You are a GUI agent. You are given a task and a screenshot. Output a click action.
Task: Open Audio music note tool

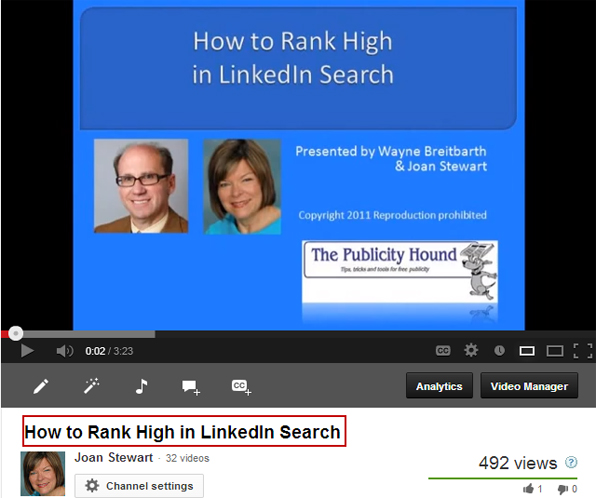click(141, 386)
